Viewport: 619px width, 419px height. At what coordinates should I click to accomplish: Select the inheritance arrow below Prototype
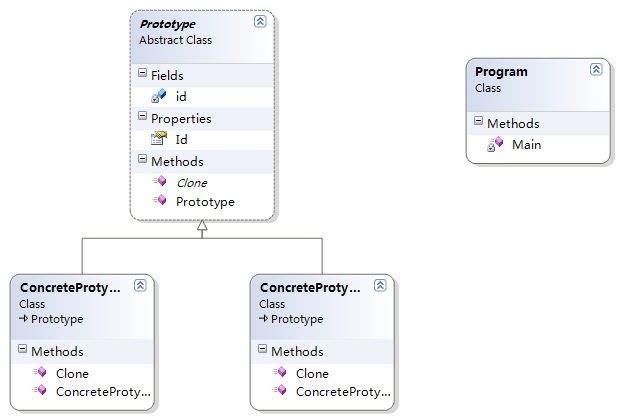(202, 226)
